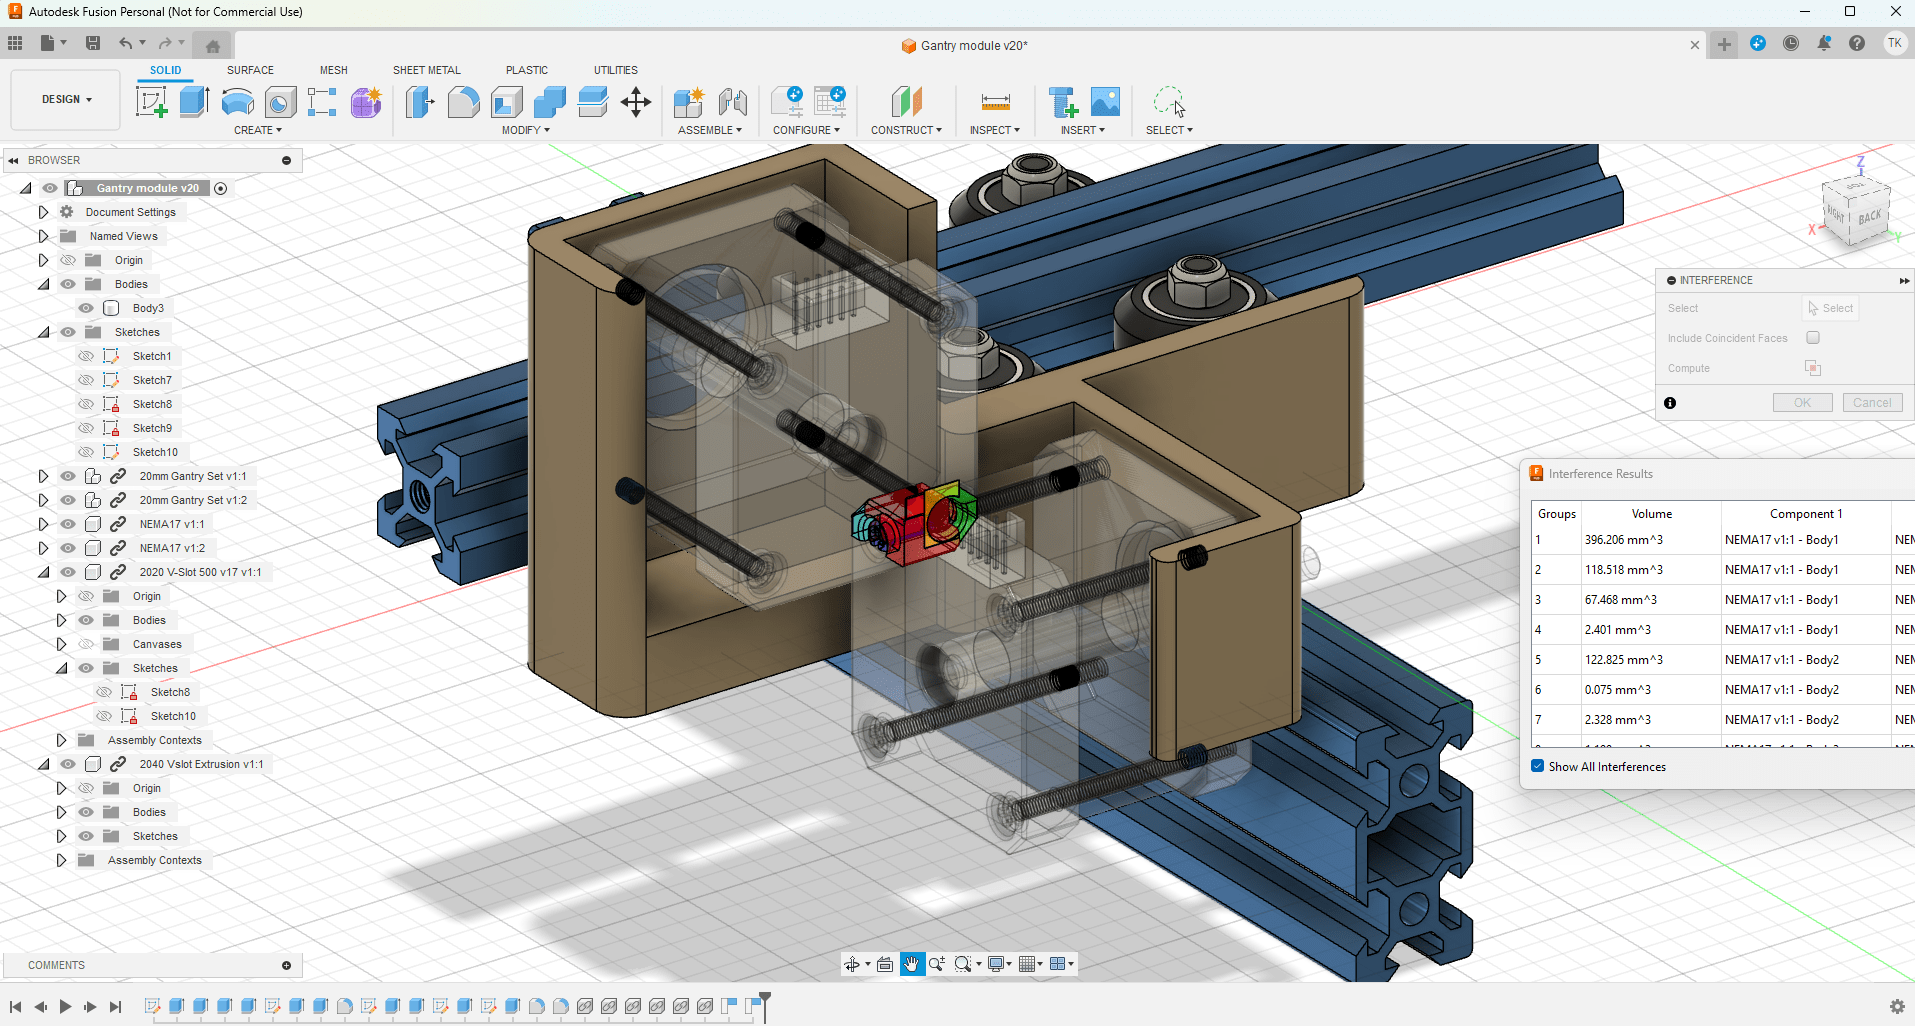Click the Undo arrow
The image size is (1915, 1026).
coord(125,43)
